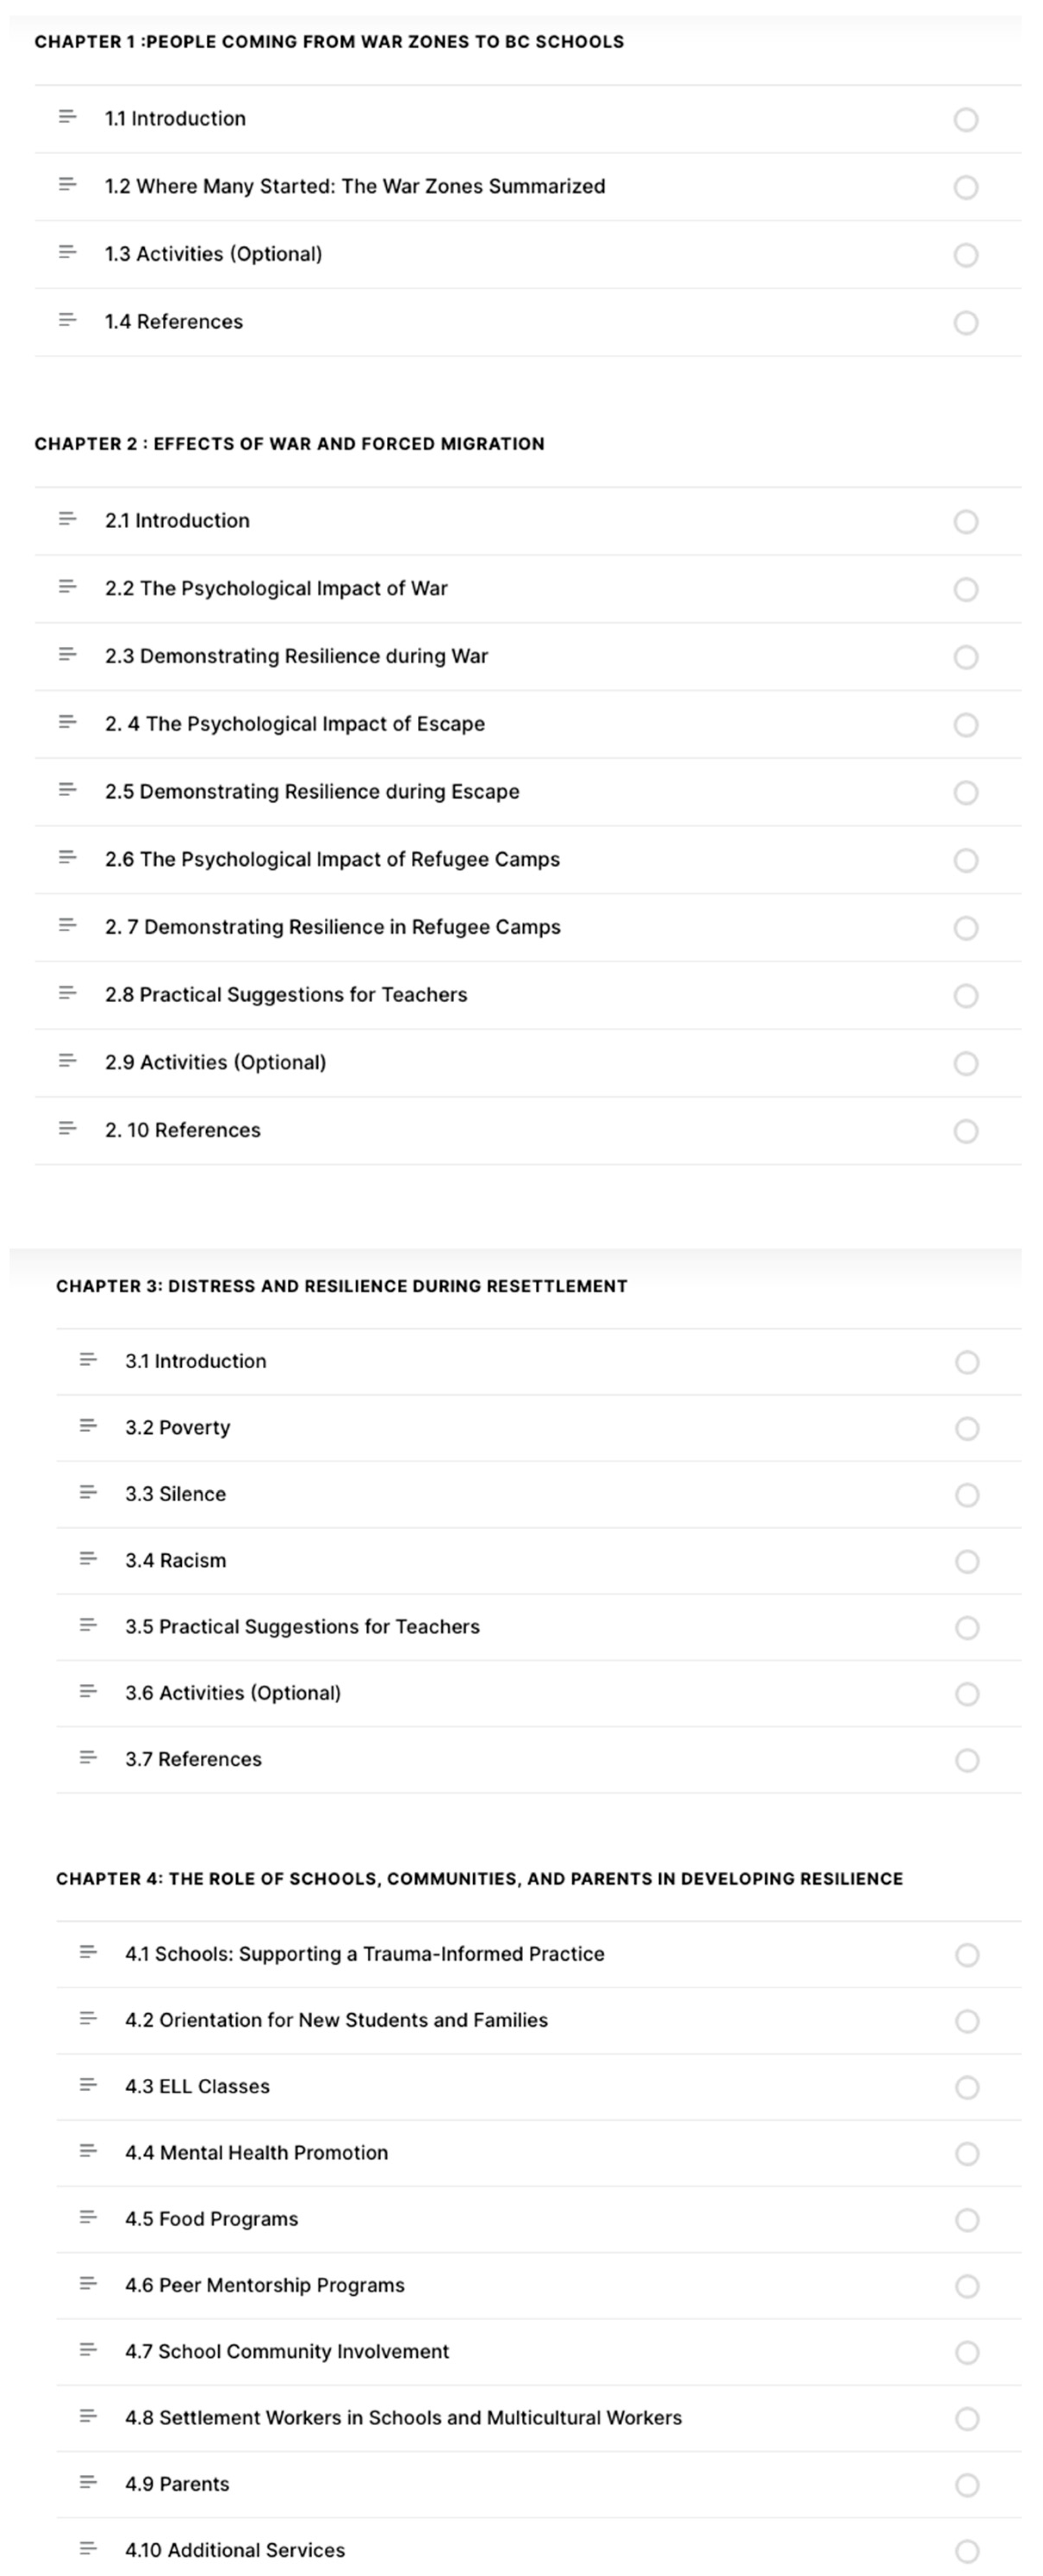This screenshot has height=2576, width=1043.
Task: Click the lesson icon next to 4.3 ELL Classes
Action: tap(88, 2085)
